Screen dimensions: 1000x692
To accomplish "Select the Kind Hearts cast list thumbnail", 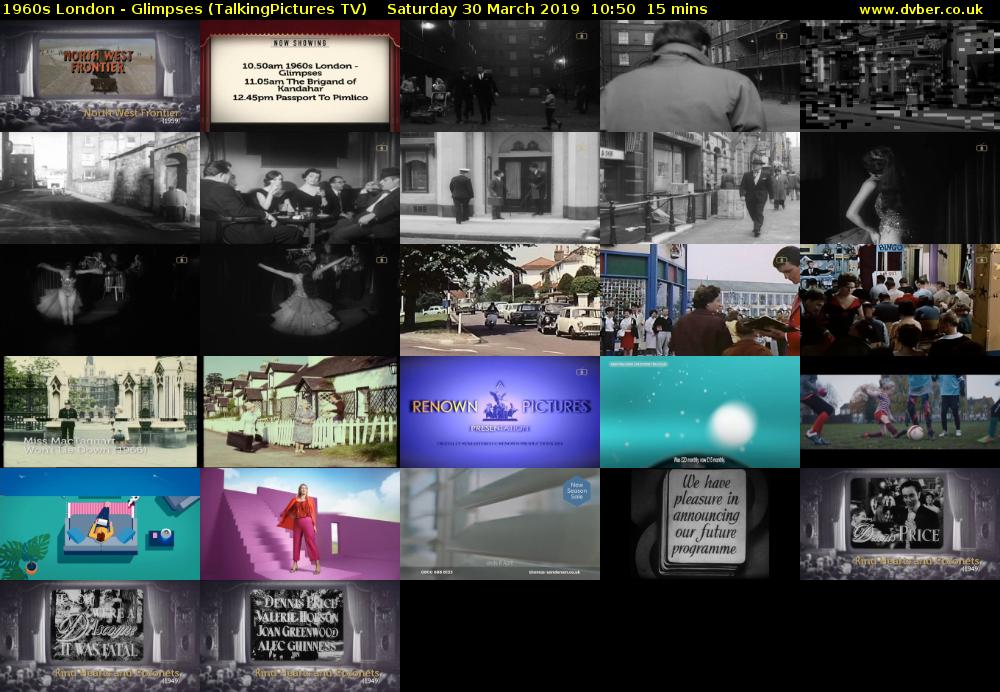I will pos(300,636).
